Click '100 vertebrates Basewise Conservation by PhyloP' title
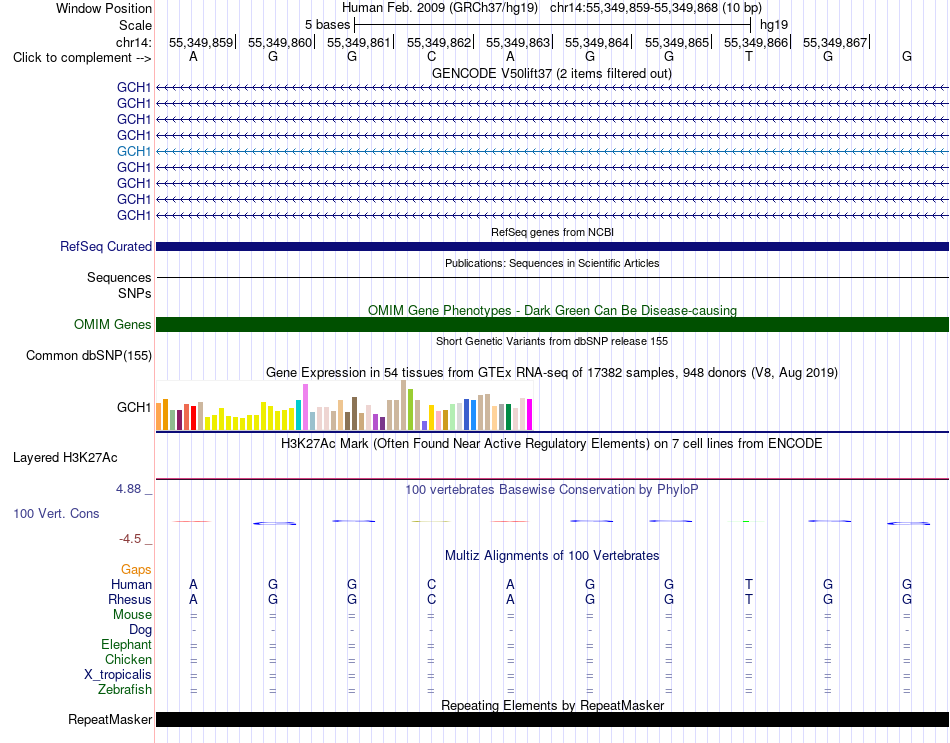The image size is (950, 743). tap(552, 490)
